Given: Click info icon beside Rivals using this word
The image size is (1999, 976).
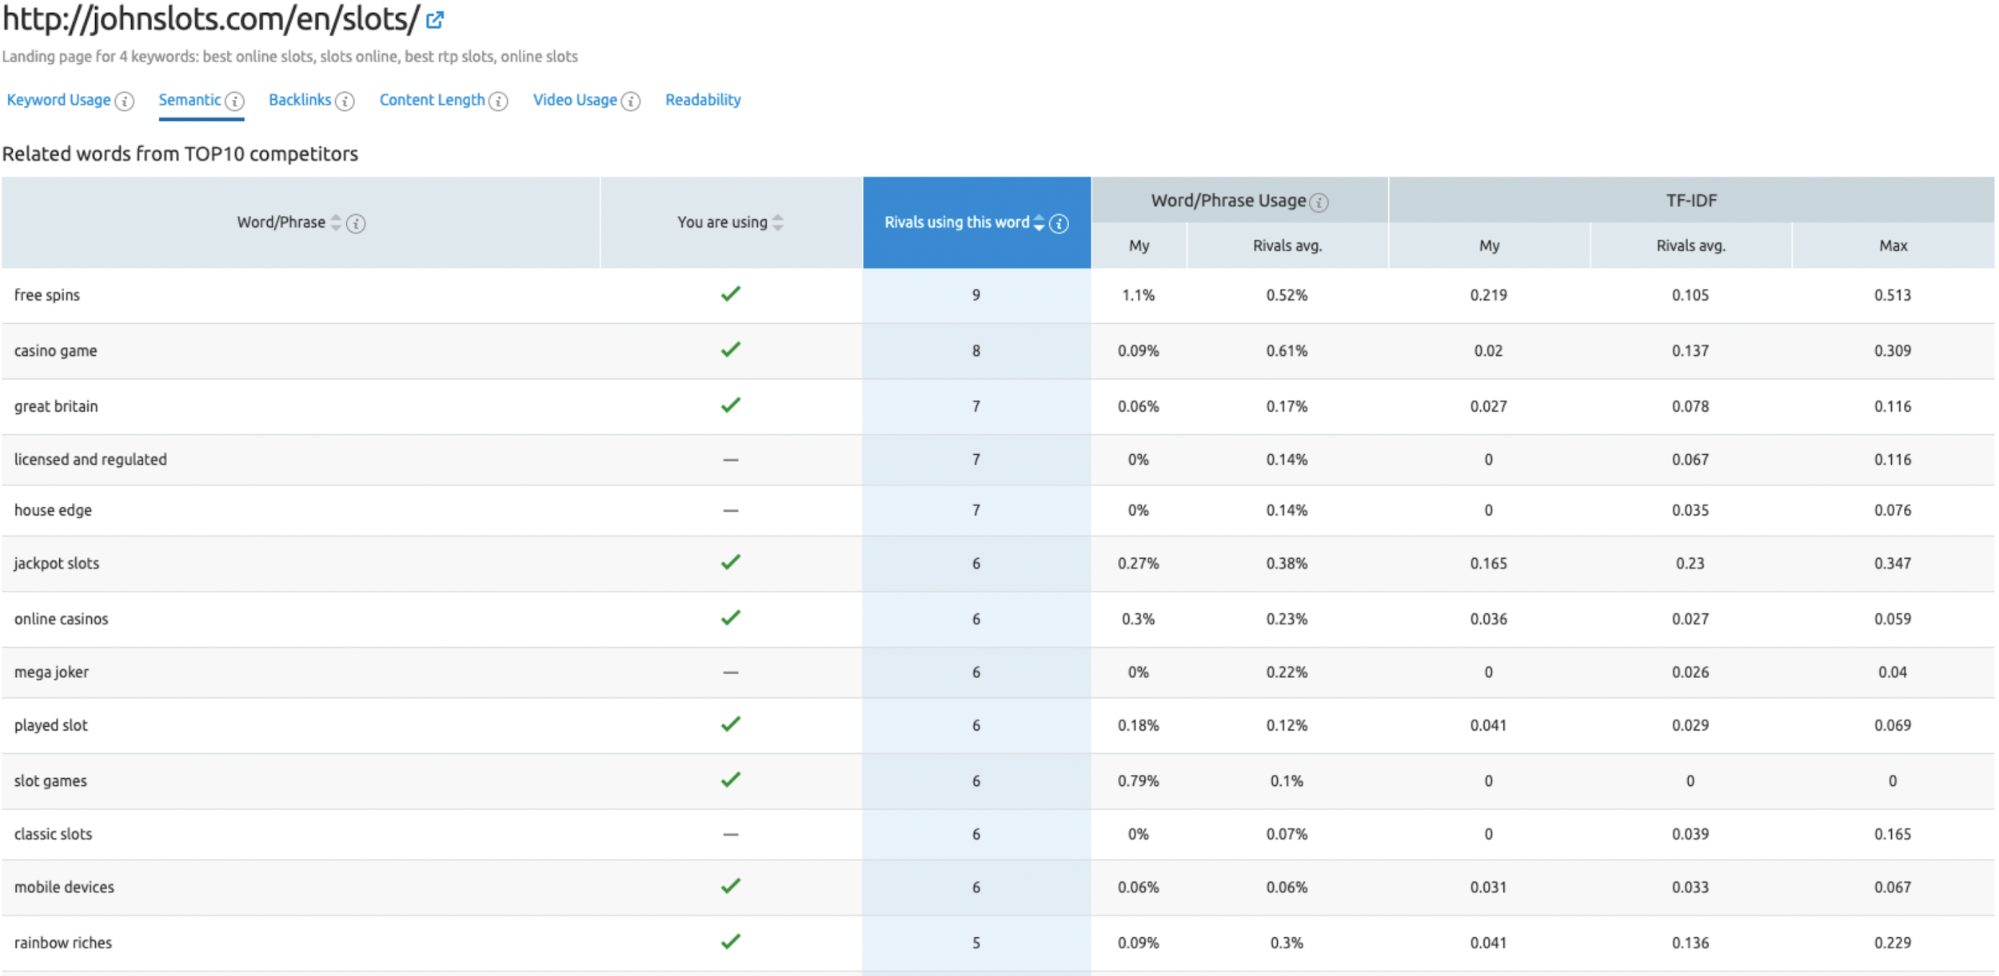Looking at the screenshot, I should 1059,223.
